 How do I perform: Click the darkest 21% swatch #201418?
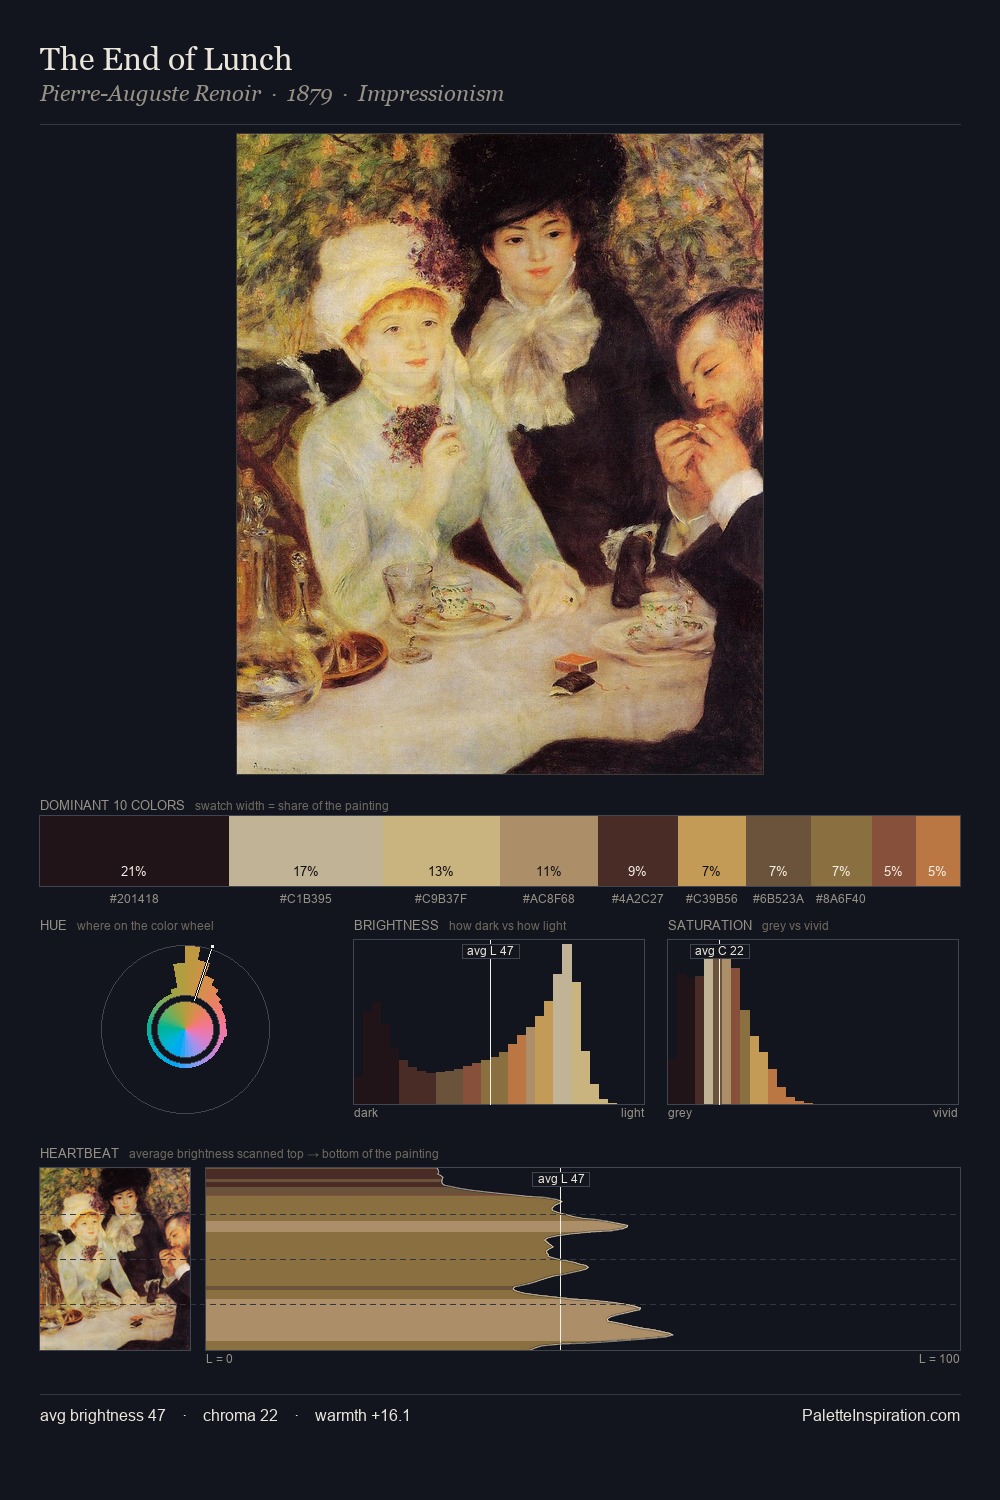point(134,851)
